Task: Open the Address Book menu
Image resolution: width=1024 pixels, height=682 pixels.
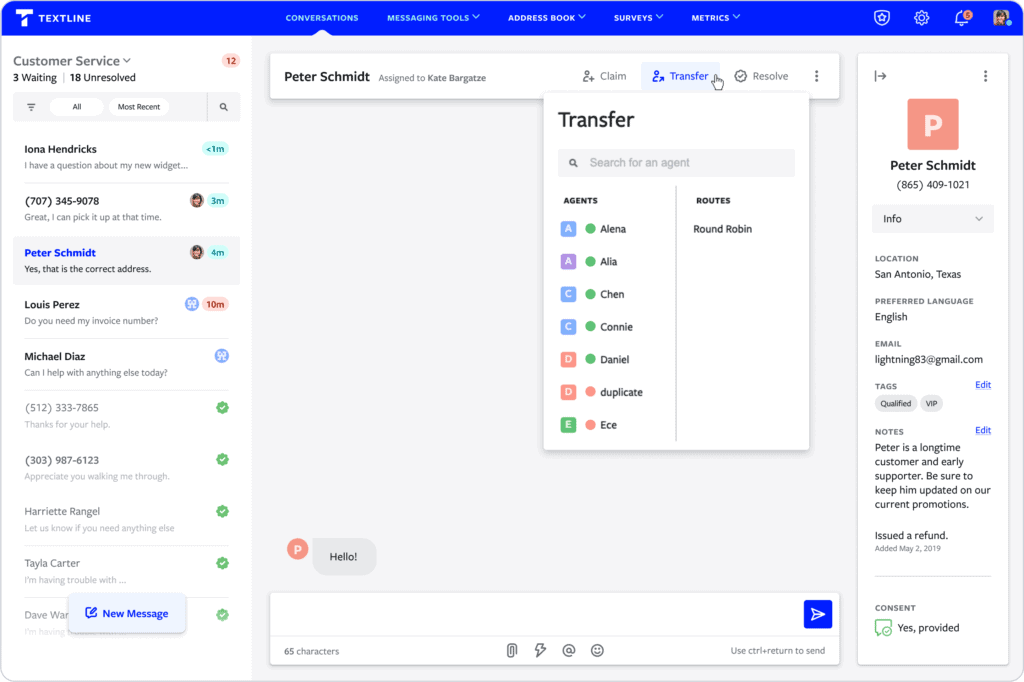Action: point(546,17)
